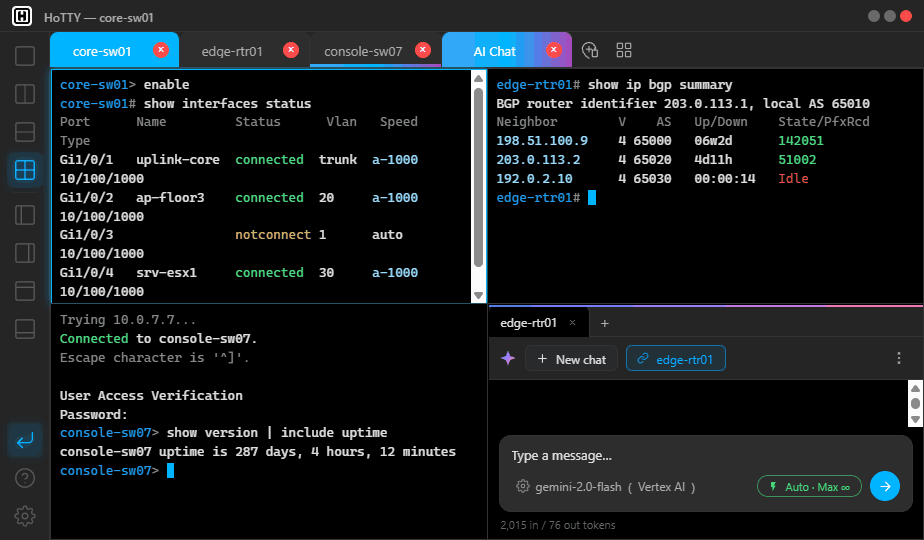Click the ap-floor3 port name
This screenshot has width=924, height=540.
pos(170,197)
